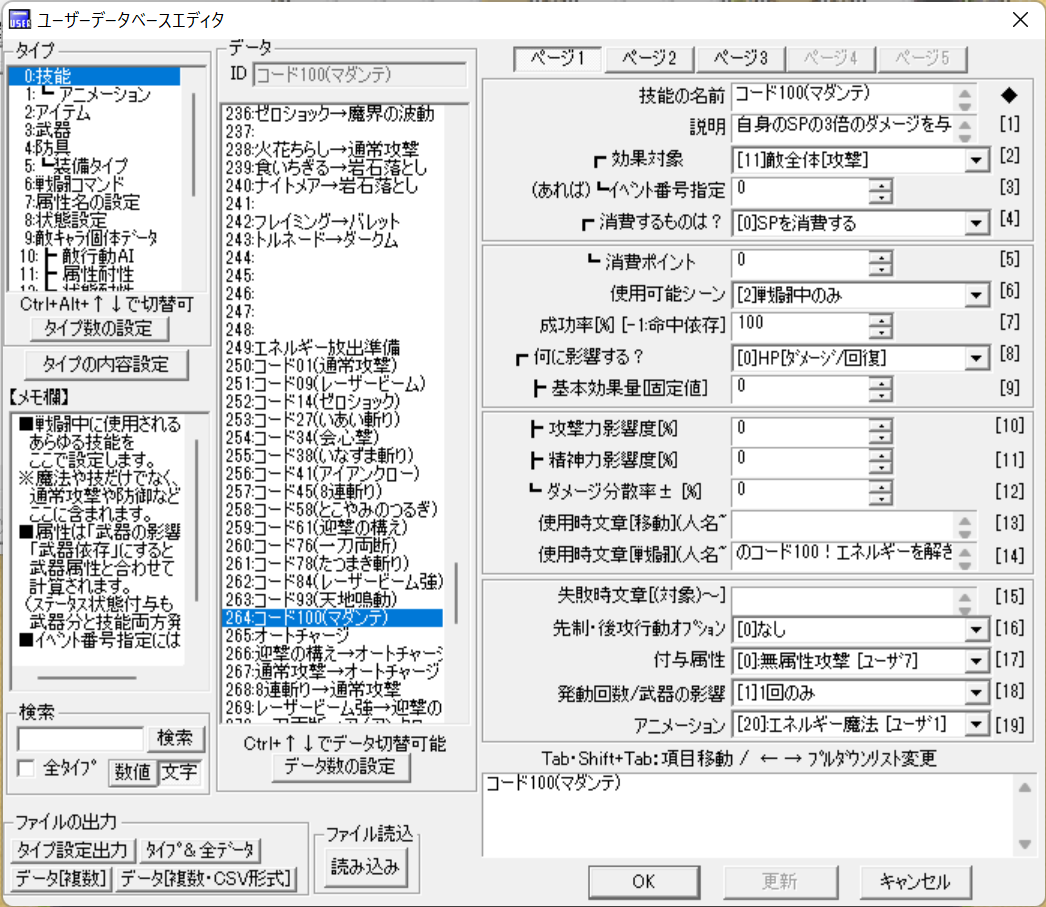Toggle the 数値 search mode button
The image size is (1046, 907).
133,772
